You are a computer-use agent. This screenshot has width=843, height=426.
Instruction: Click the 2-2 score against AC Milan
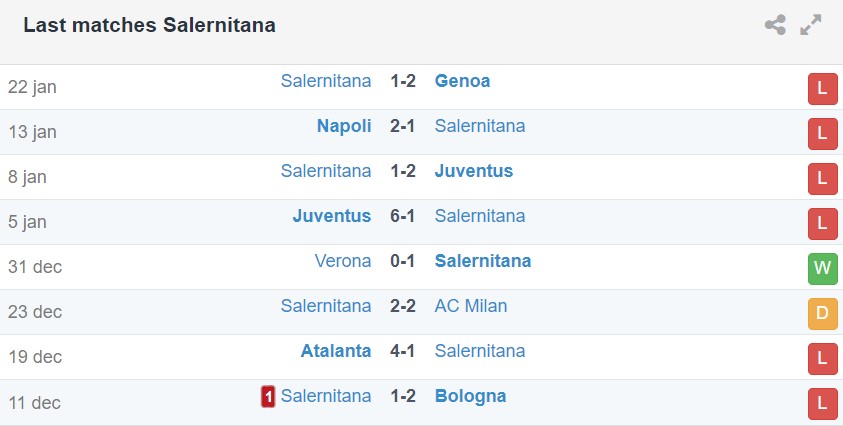403,306
